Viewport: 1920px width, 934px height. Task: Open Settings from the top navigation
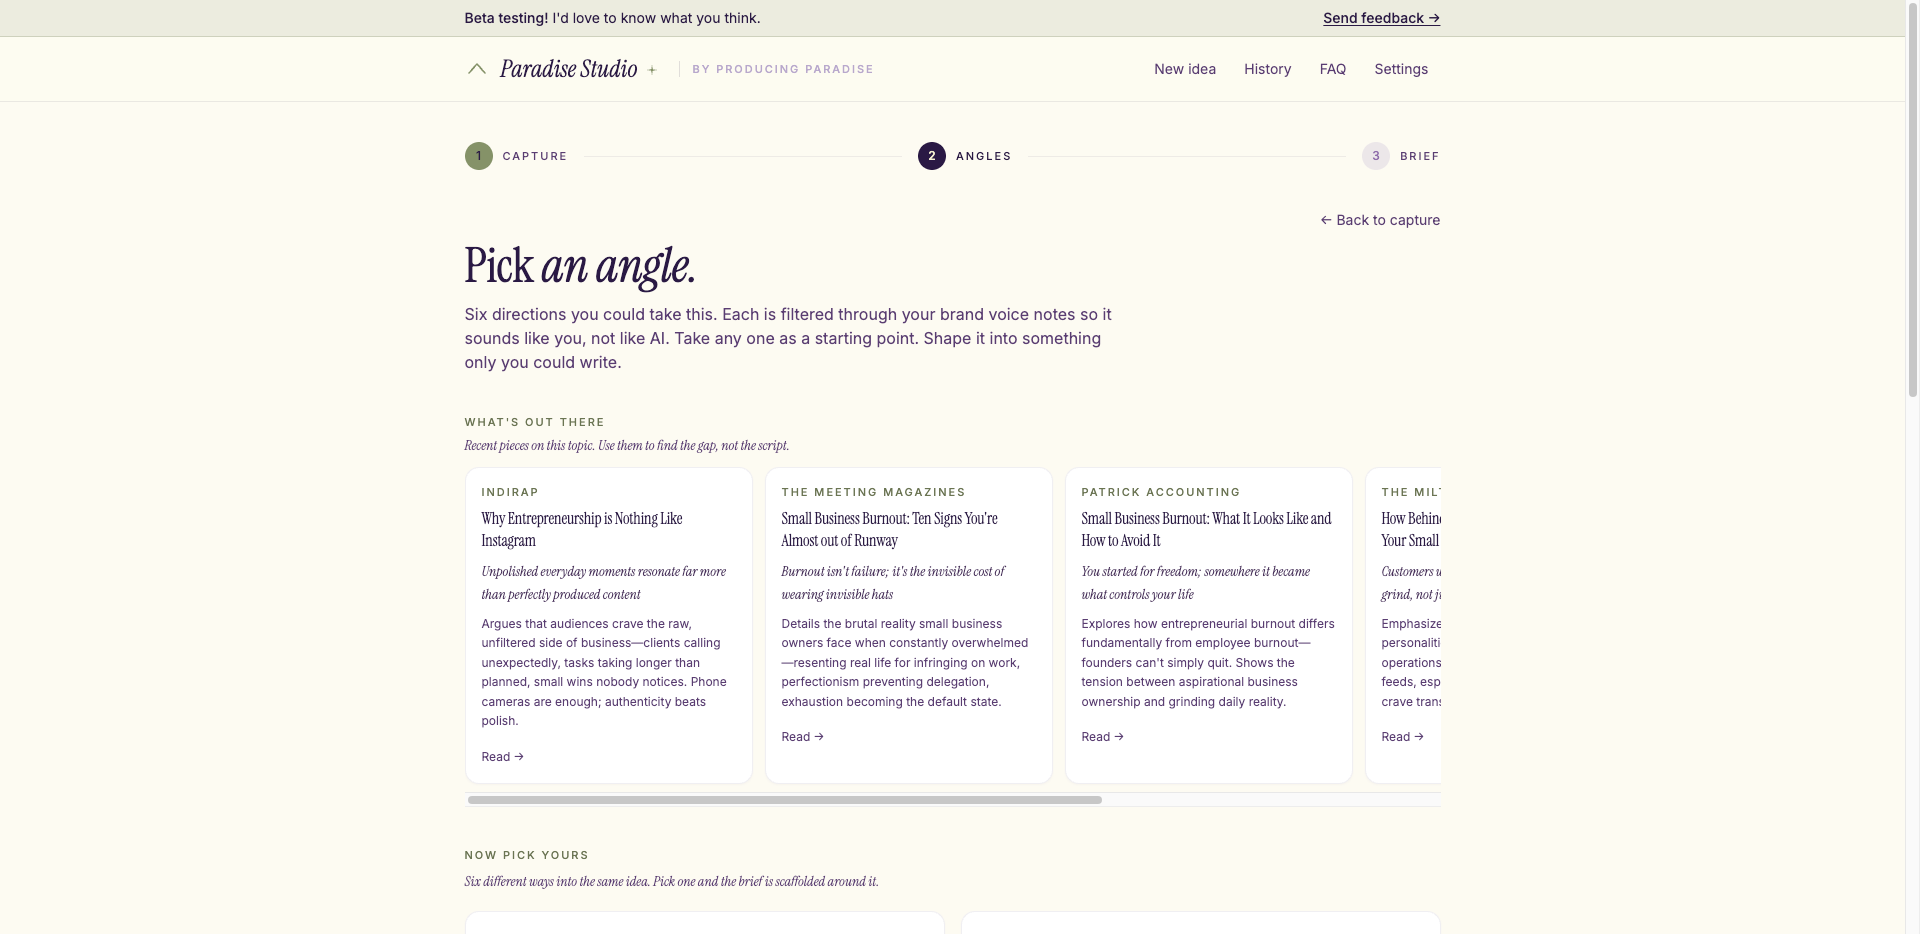point(1401,69)
